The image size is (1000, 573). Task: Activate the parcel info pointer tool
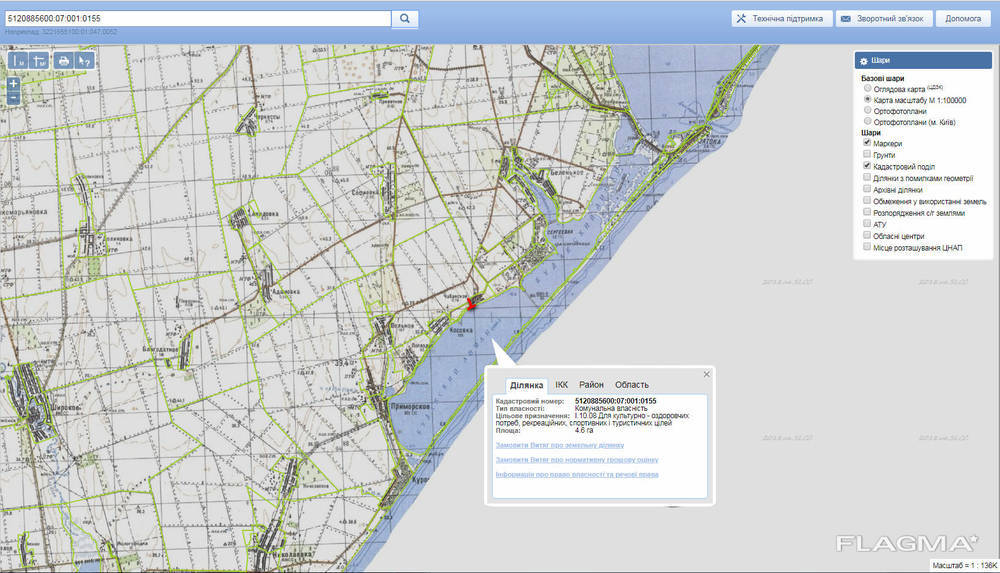[85, 61]
